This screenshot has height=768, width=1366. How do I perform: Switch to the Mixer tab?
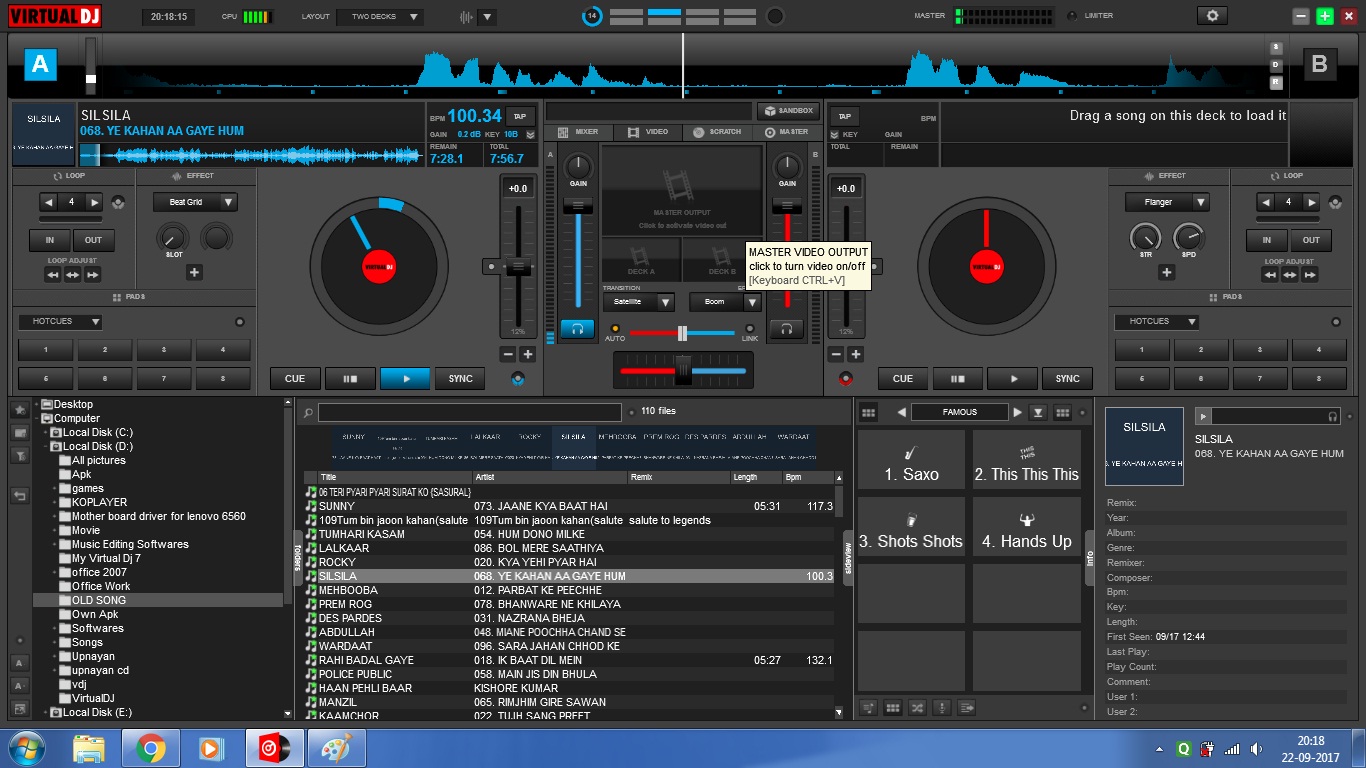point(577,132)
